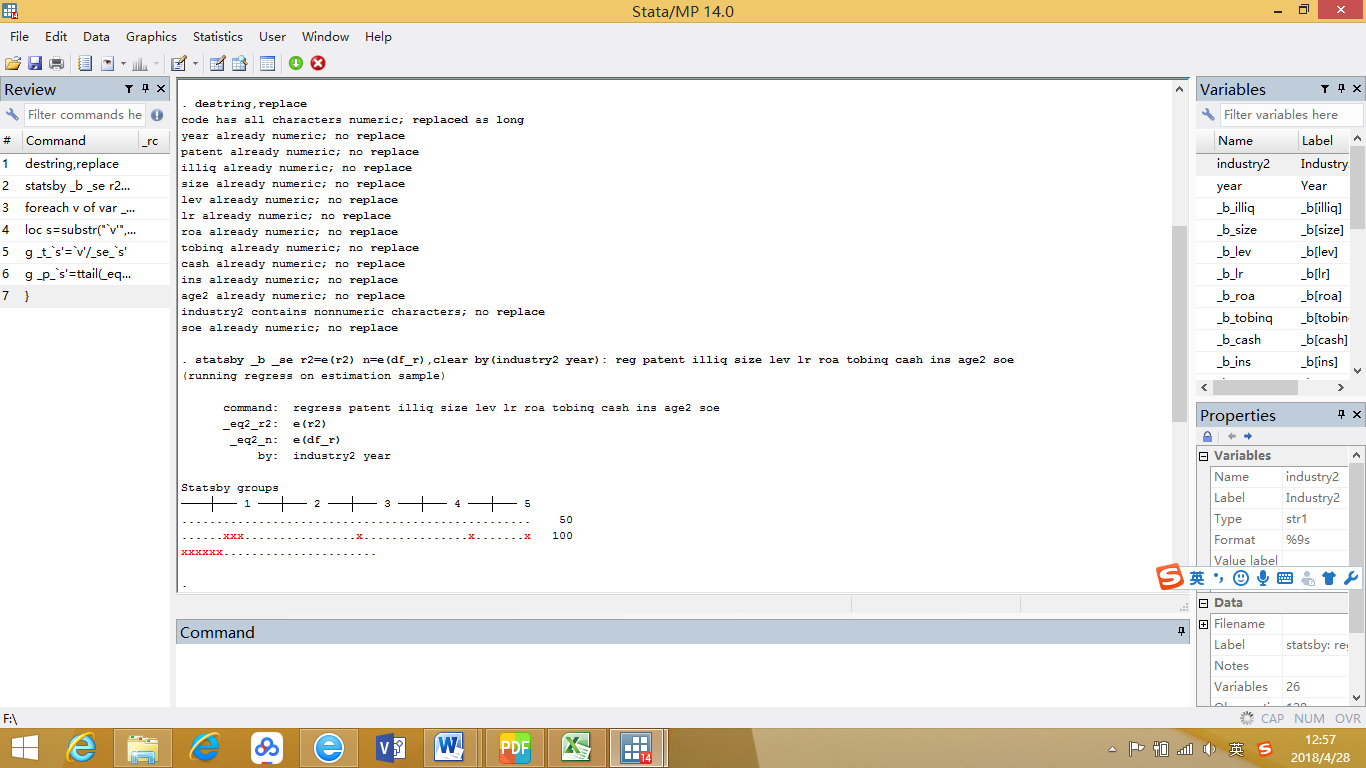
Task: Click the Properties previous-variable arrow
Action: (x=1231, y=436)
